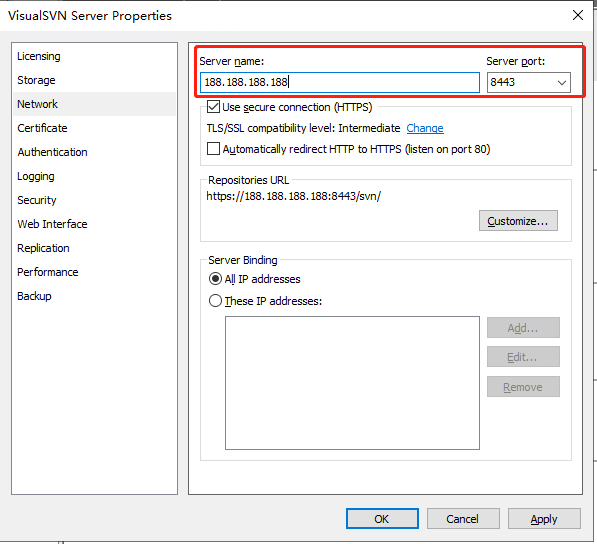This screenshot has width=597, height=544.
Task: Choose the These IP addresses option
Action: (x=215, y=301)
